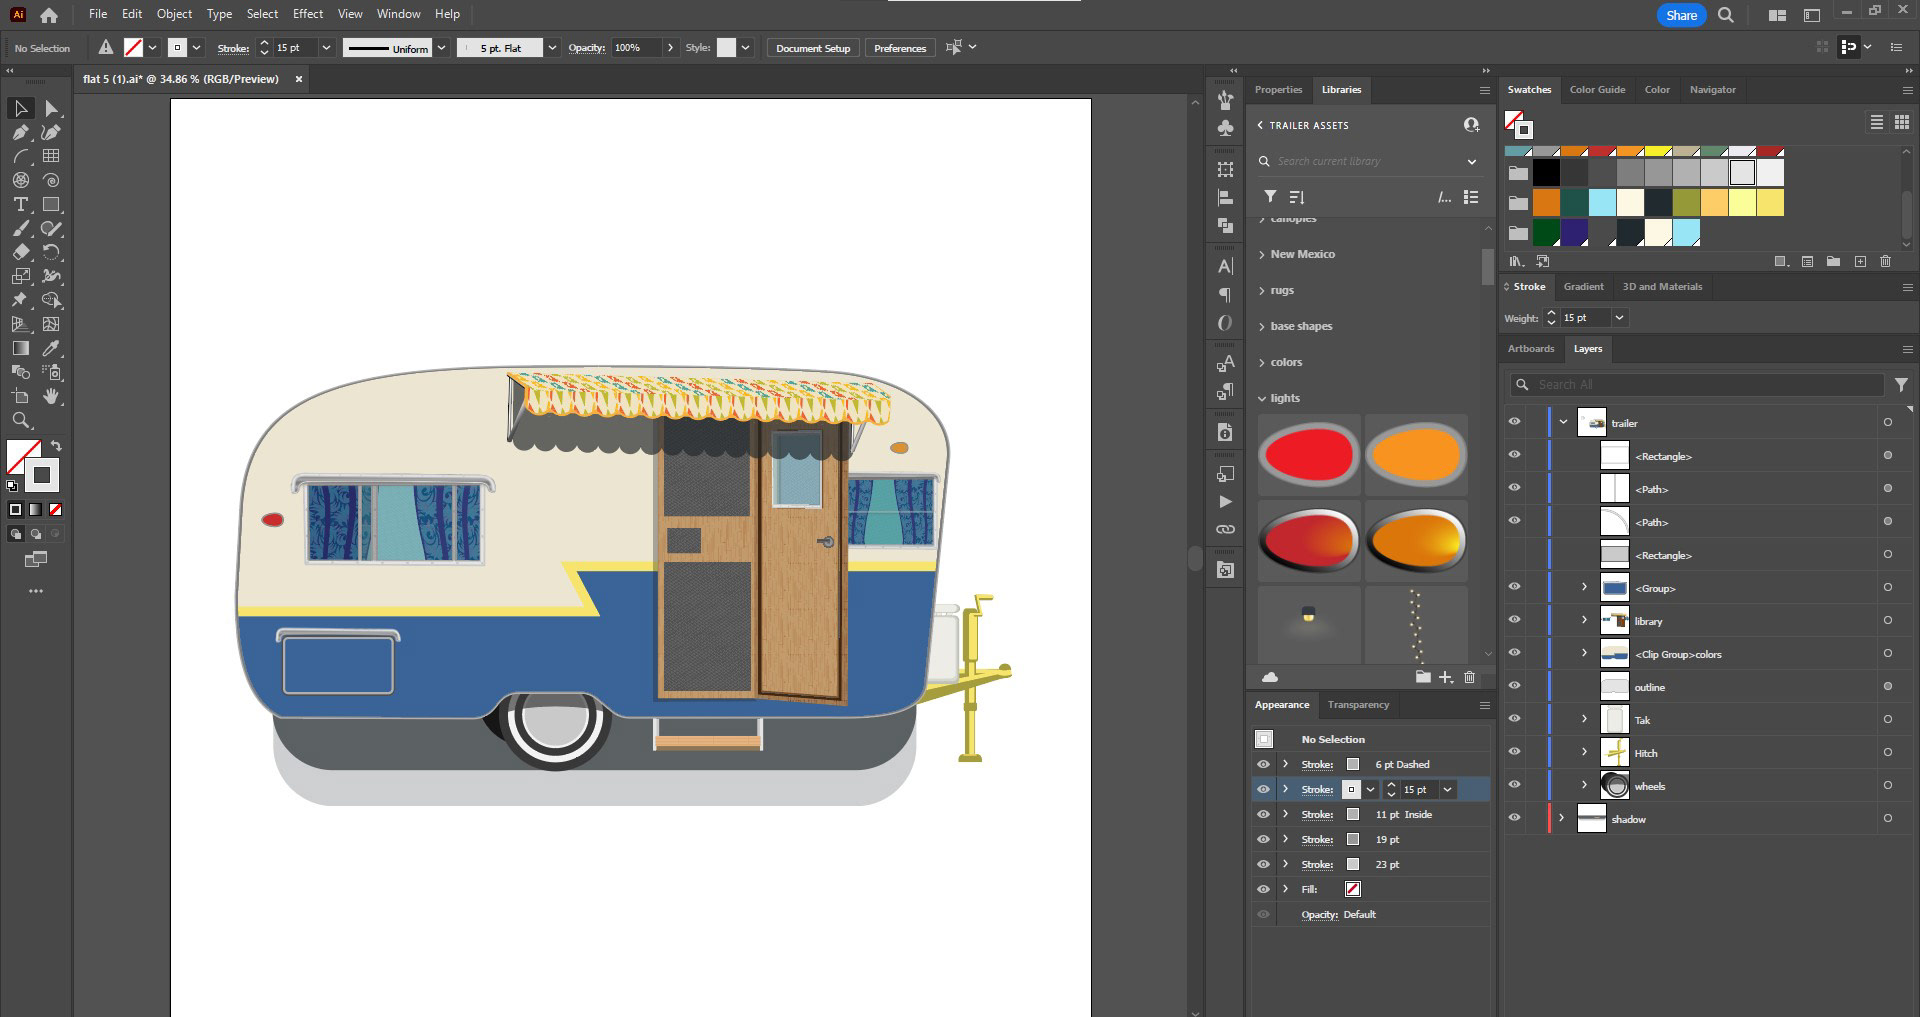This screenshot has width=1920, height=1017.
Task: Hide the outline sublayer
Action: (x=1515, y=686)
